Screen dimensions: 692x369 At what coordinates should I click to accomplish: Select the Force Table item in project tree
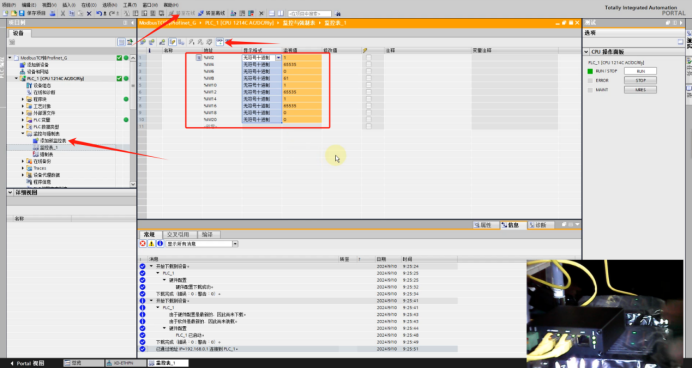(43, 154)
